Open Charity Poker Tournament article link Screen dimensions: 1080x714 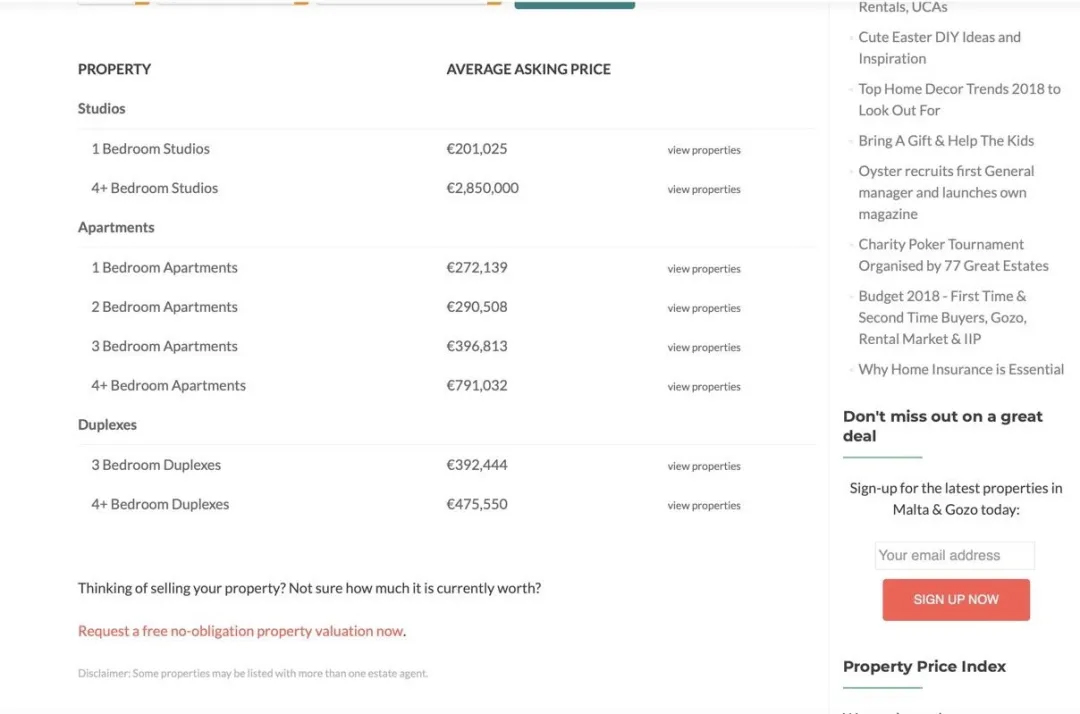[953, 255]
